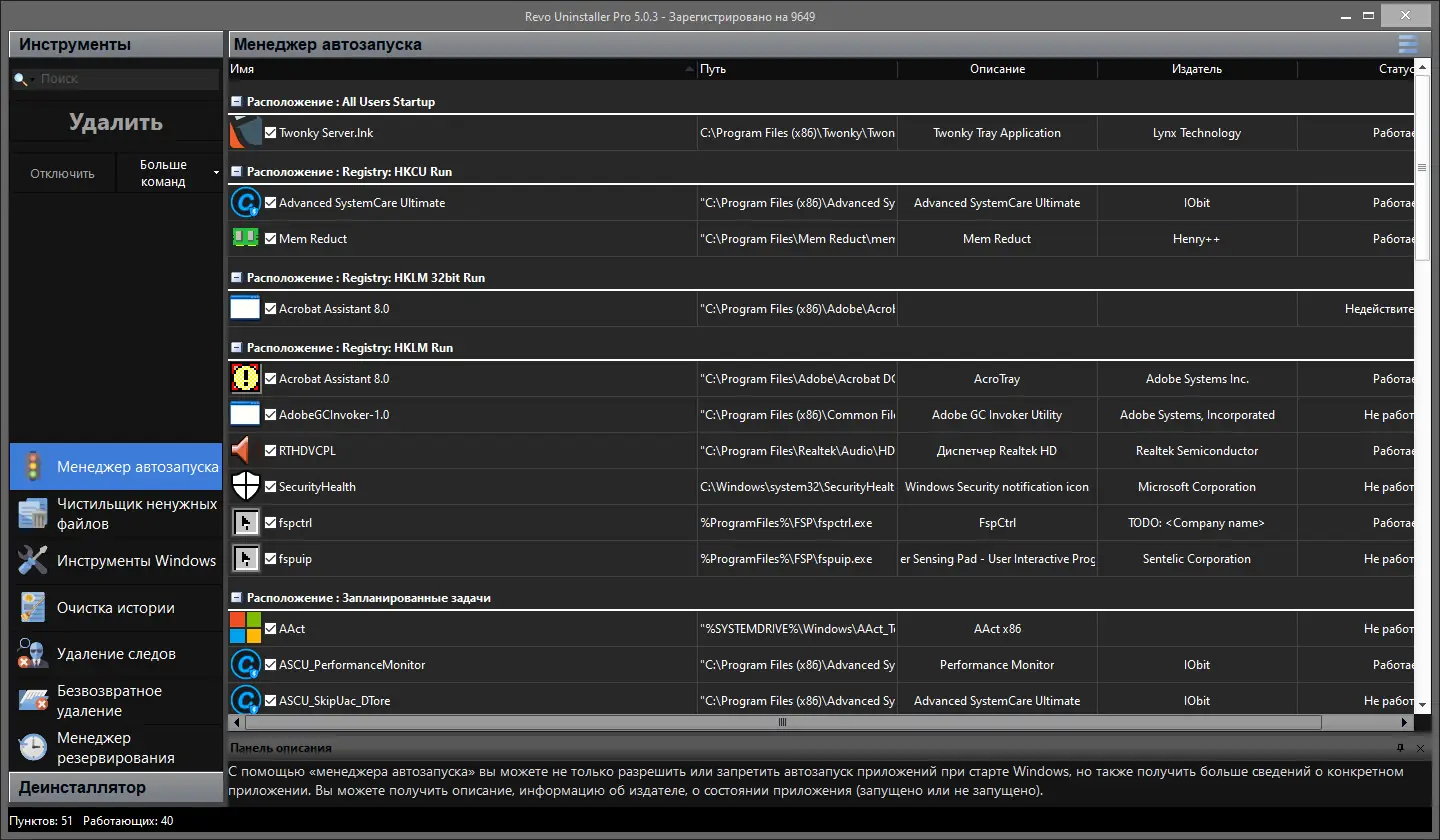Screen dimensions: 1440x840
Task: Open the search options magnifier dropdown
Action: 24,79
